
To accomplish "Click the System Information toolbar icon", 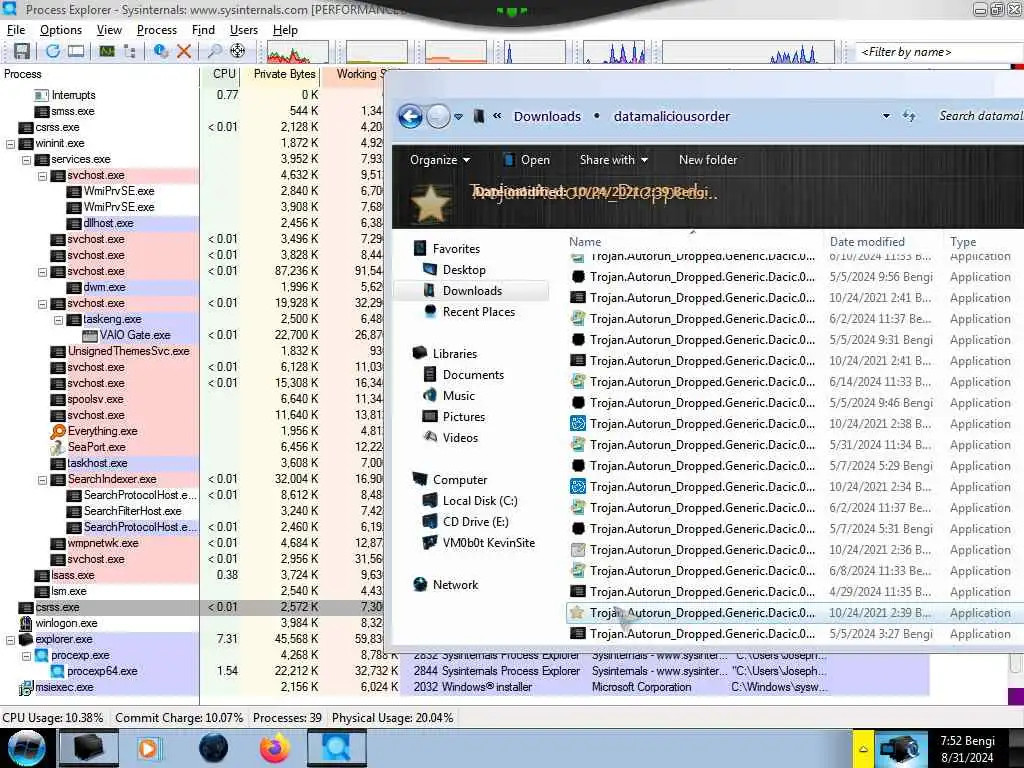I will (106, 51).
